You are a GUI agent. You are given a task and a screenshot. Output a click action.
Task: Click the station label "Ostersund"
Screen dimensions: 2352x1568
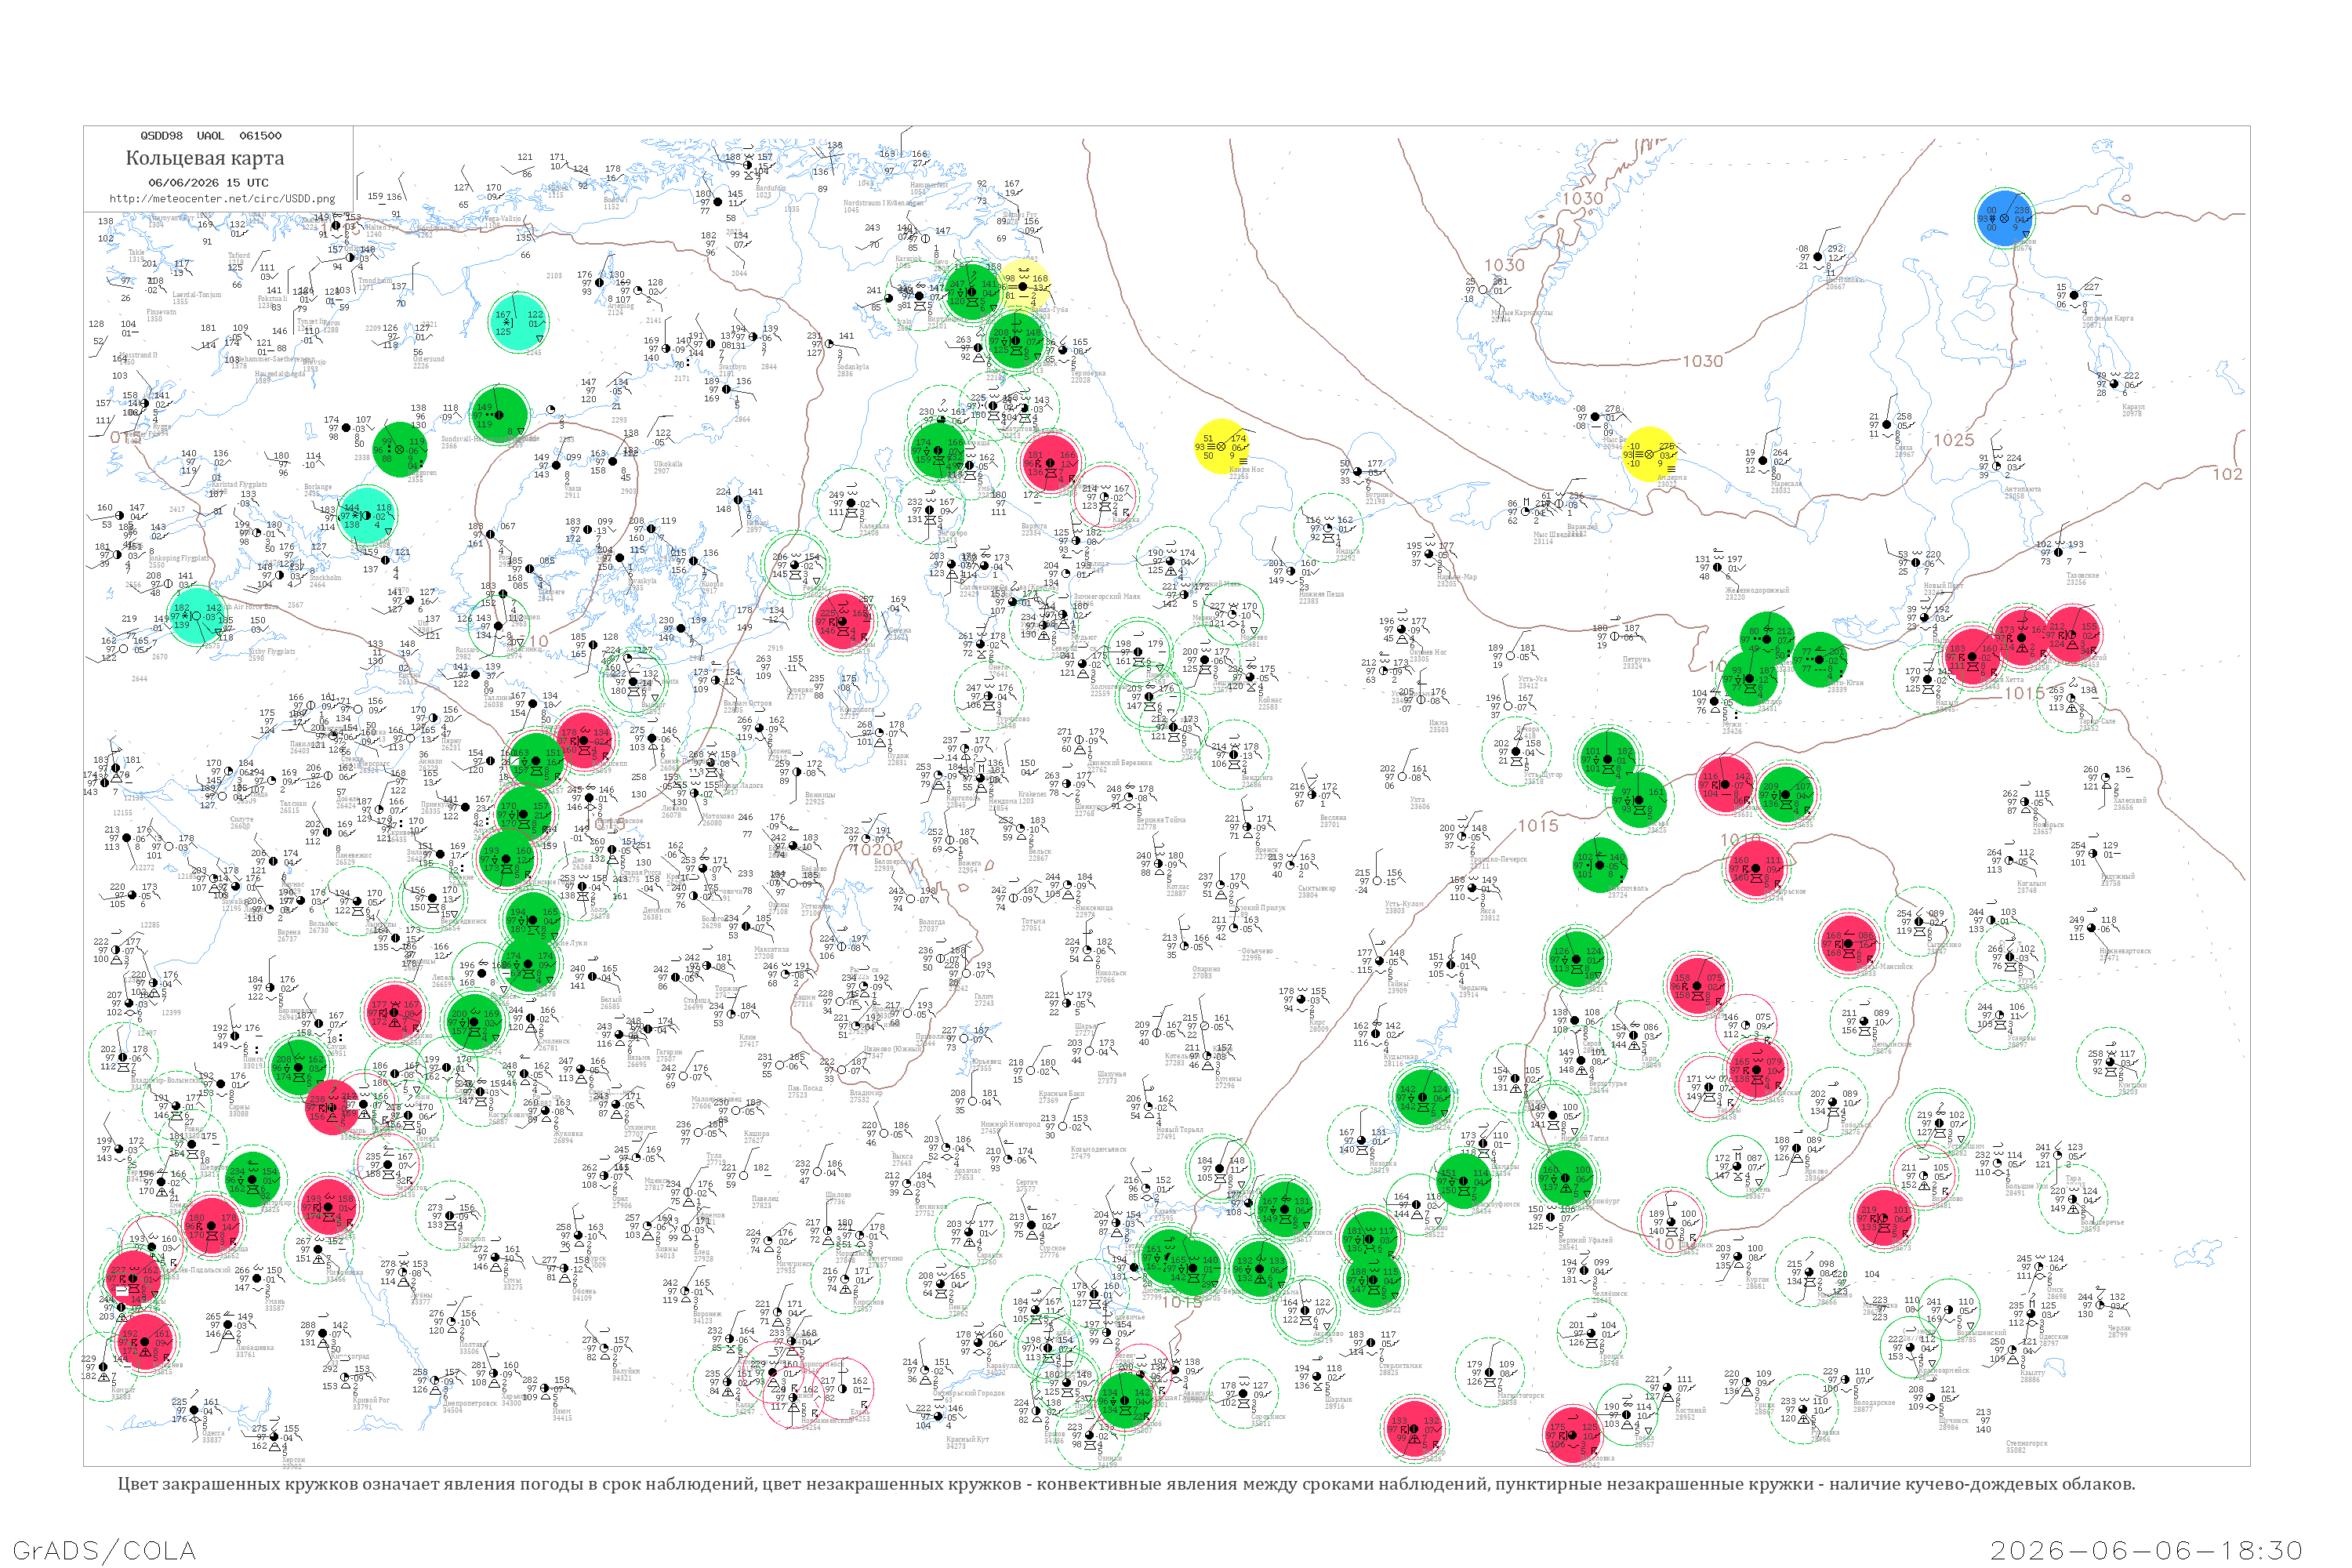(x=428, y=359)
